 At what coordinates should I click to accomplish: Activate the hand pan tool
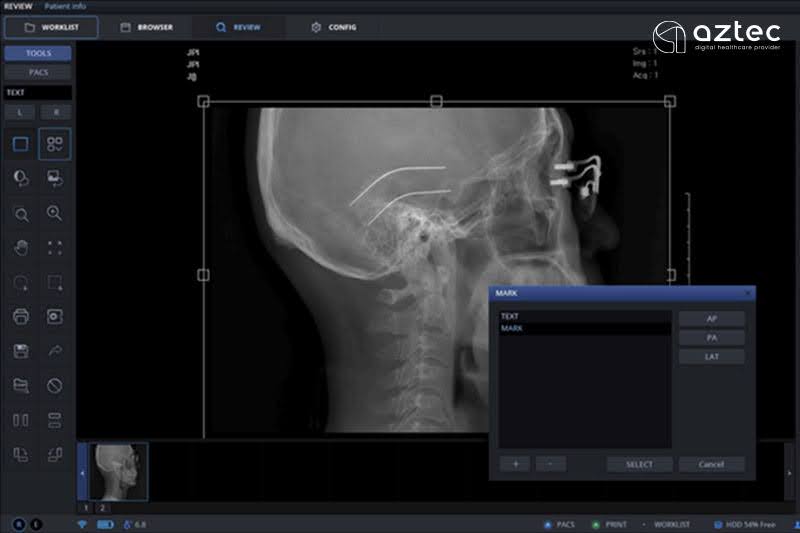pos(21,248)
